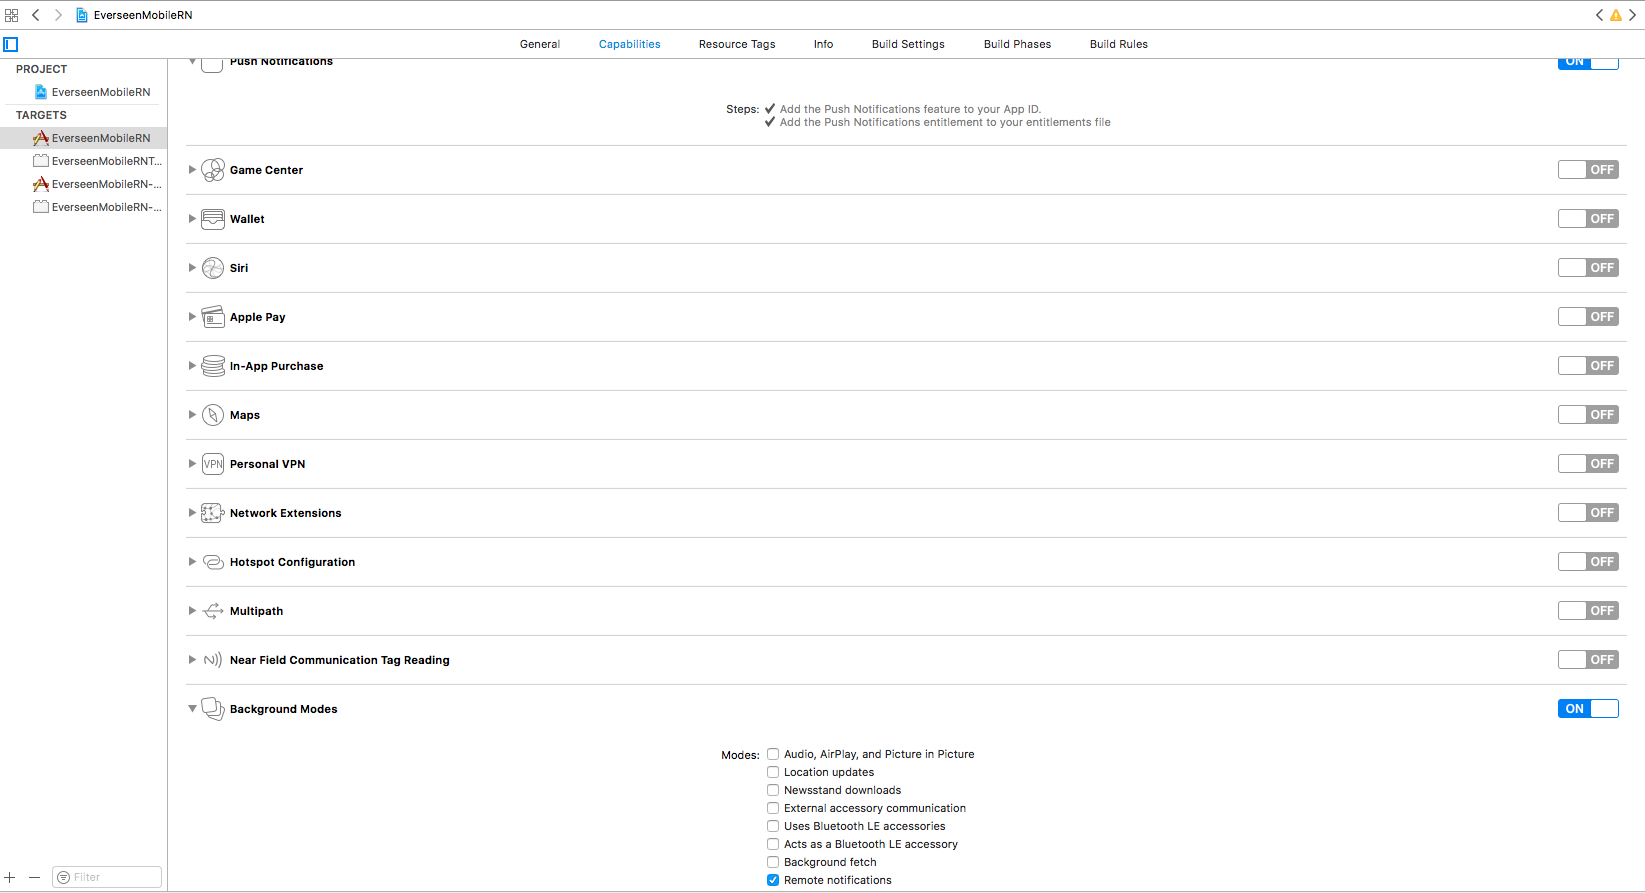This screenshot has width=1645, height=893.
Task: Go forward with the right chevron
Action: pyautogui.click(x=58, y=15)
